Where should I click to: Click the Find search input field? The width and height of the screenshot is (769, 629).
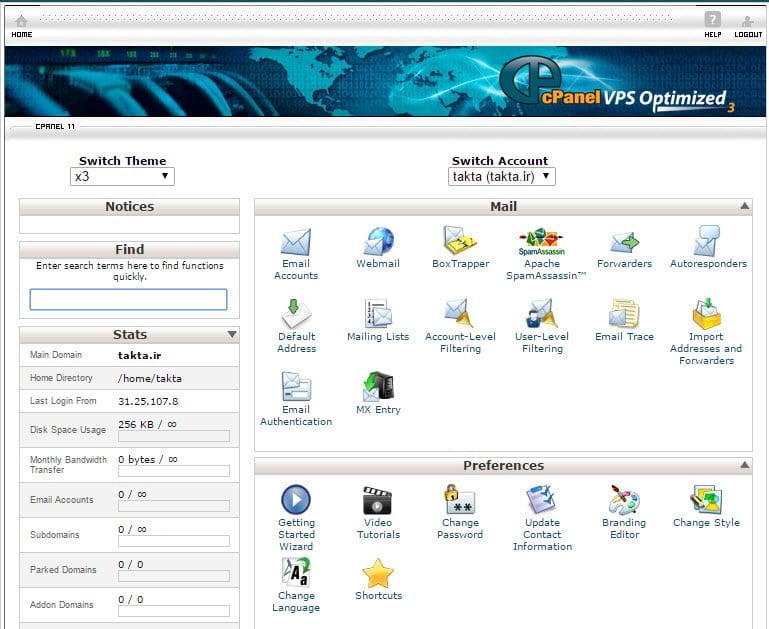pyautogui.click(x=128, y=299)
